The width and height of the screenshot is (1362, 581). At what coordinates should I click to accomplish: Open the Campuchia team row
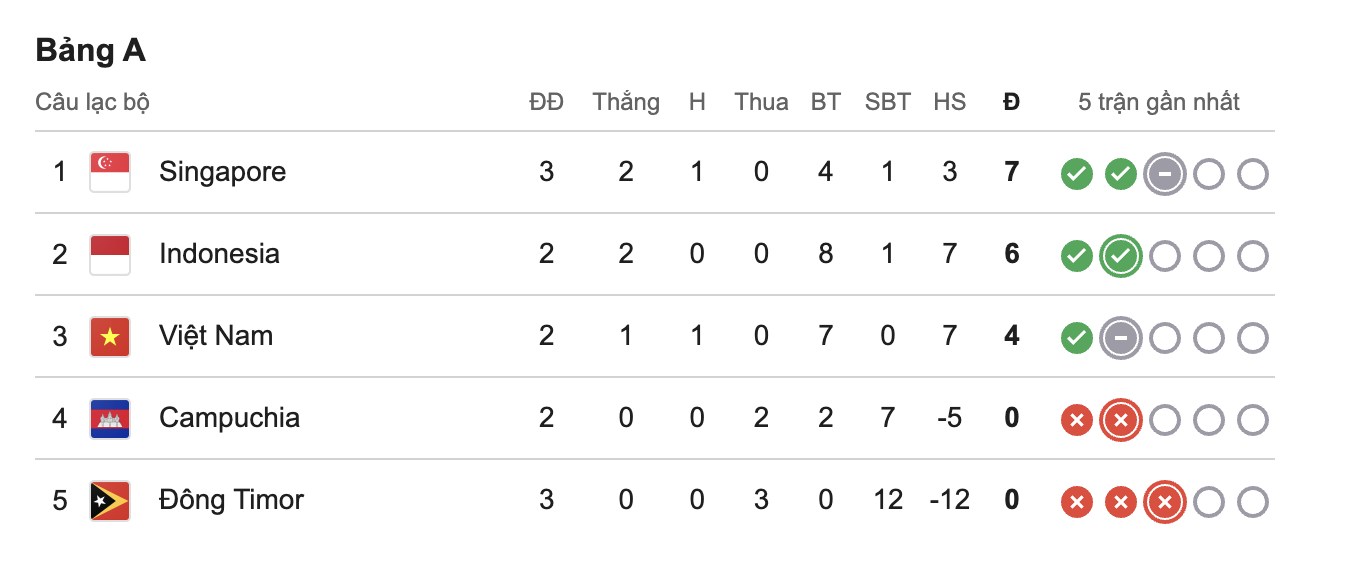click(655, 418)
